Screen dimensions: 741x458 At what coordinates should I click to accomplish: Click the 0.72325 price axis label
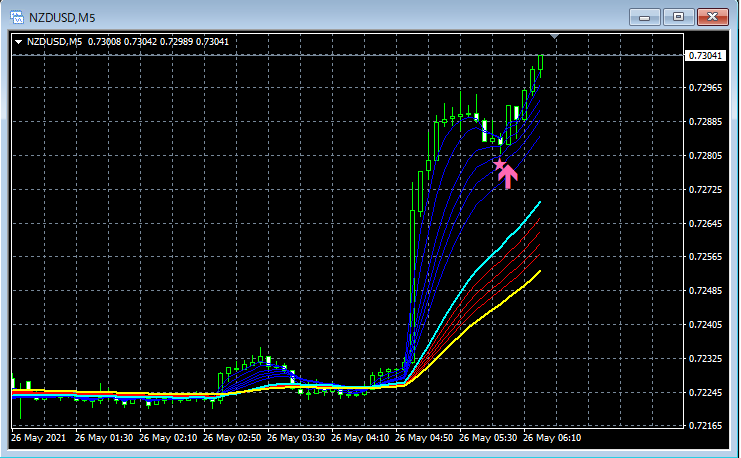click(705, 359)
